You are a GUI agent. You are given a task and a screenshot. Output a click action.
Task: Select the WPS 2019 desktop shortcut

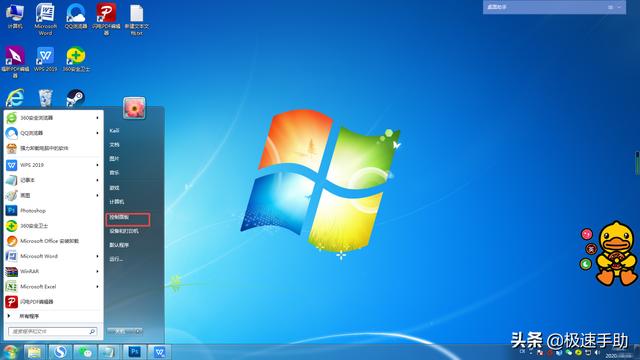pyautogui.click(x=45, y=60)
